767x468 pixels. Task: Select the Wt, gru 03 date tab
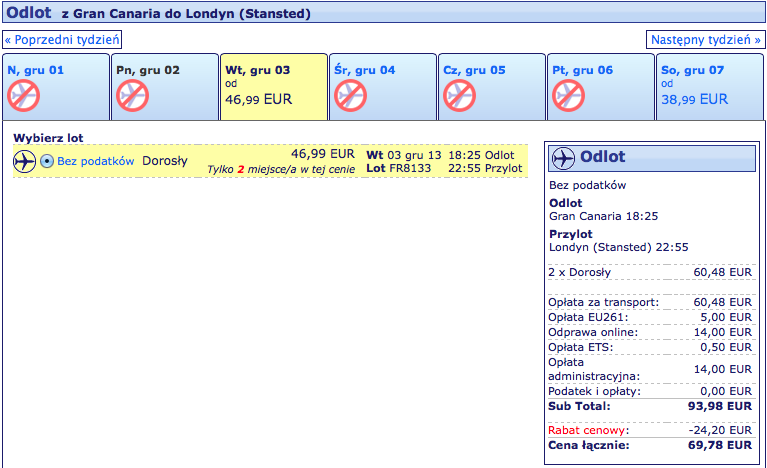pos(274,87)
